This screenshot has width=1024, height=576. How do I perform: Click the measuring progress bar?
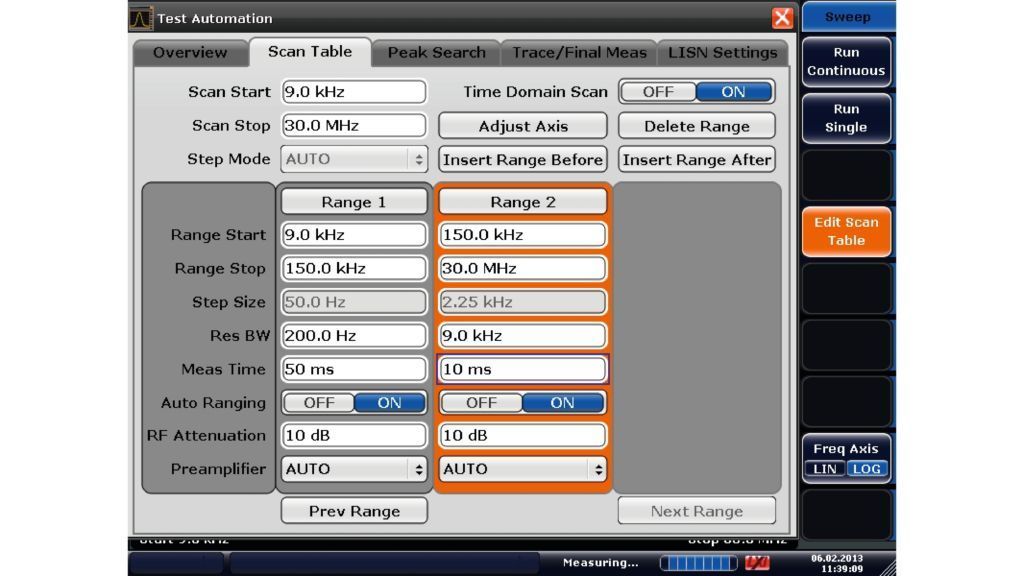click(x=698, y=563)
